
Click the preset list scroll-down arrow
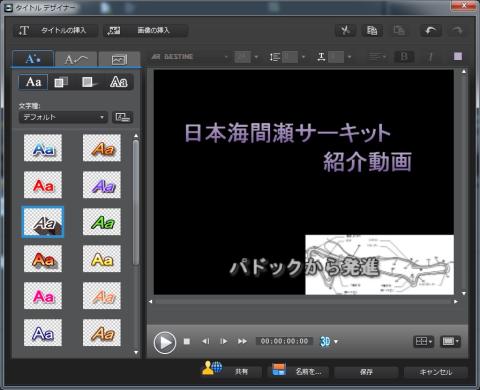136,352
